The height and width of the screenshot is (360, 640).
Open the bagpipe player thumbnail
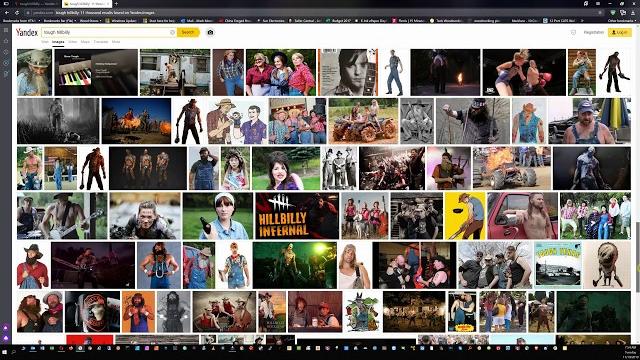tap(449, 169)
